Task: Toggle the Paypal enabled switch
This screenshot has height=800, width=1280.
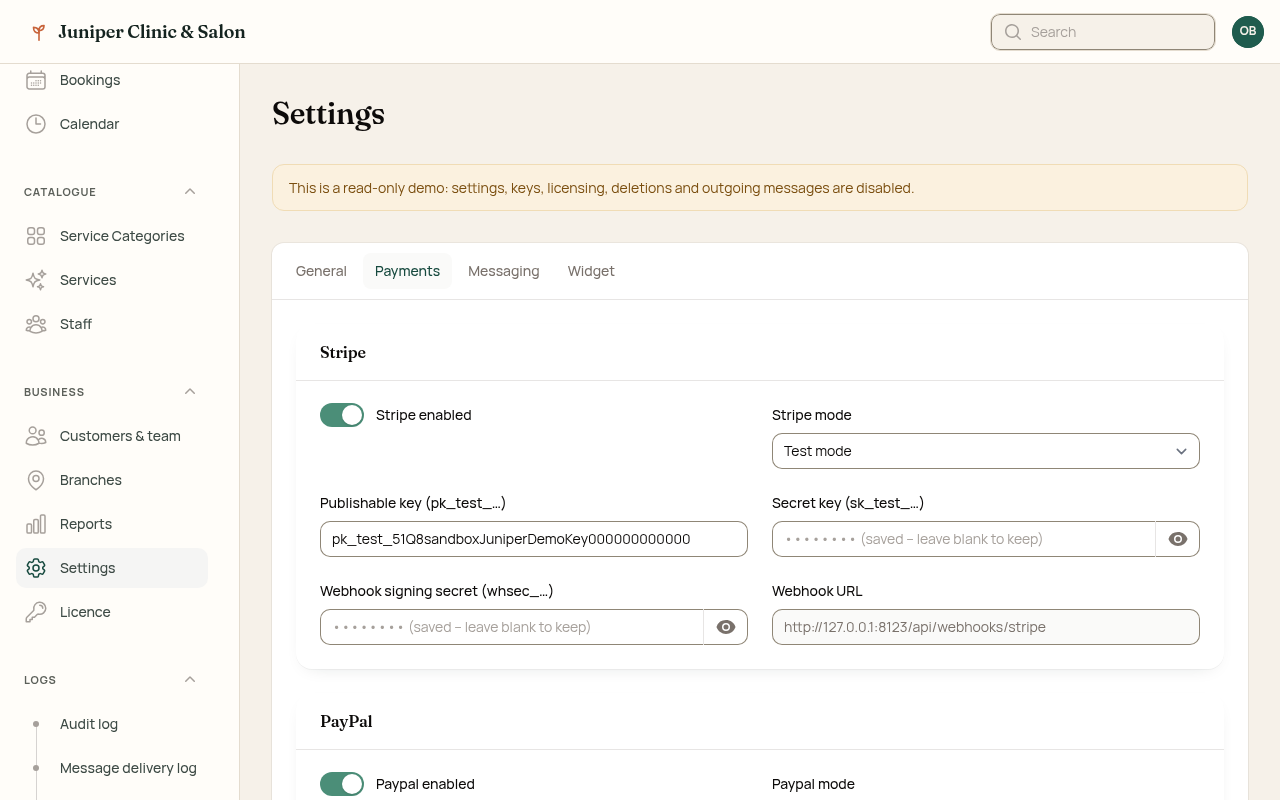Action: click(342, 784)
